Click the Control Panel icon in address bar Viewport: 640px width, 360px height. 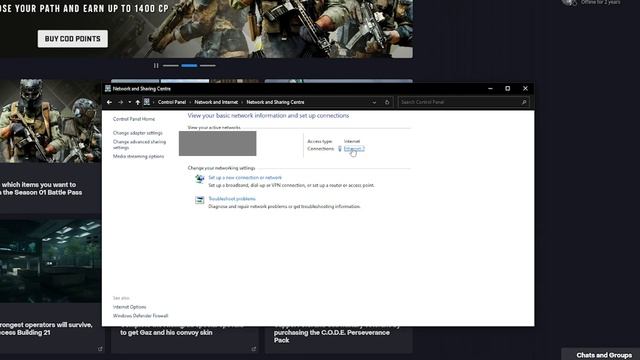pos(147,102)
